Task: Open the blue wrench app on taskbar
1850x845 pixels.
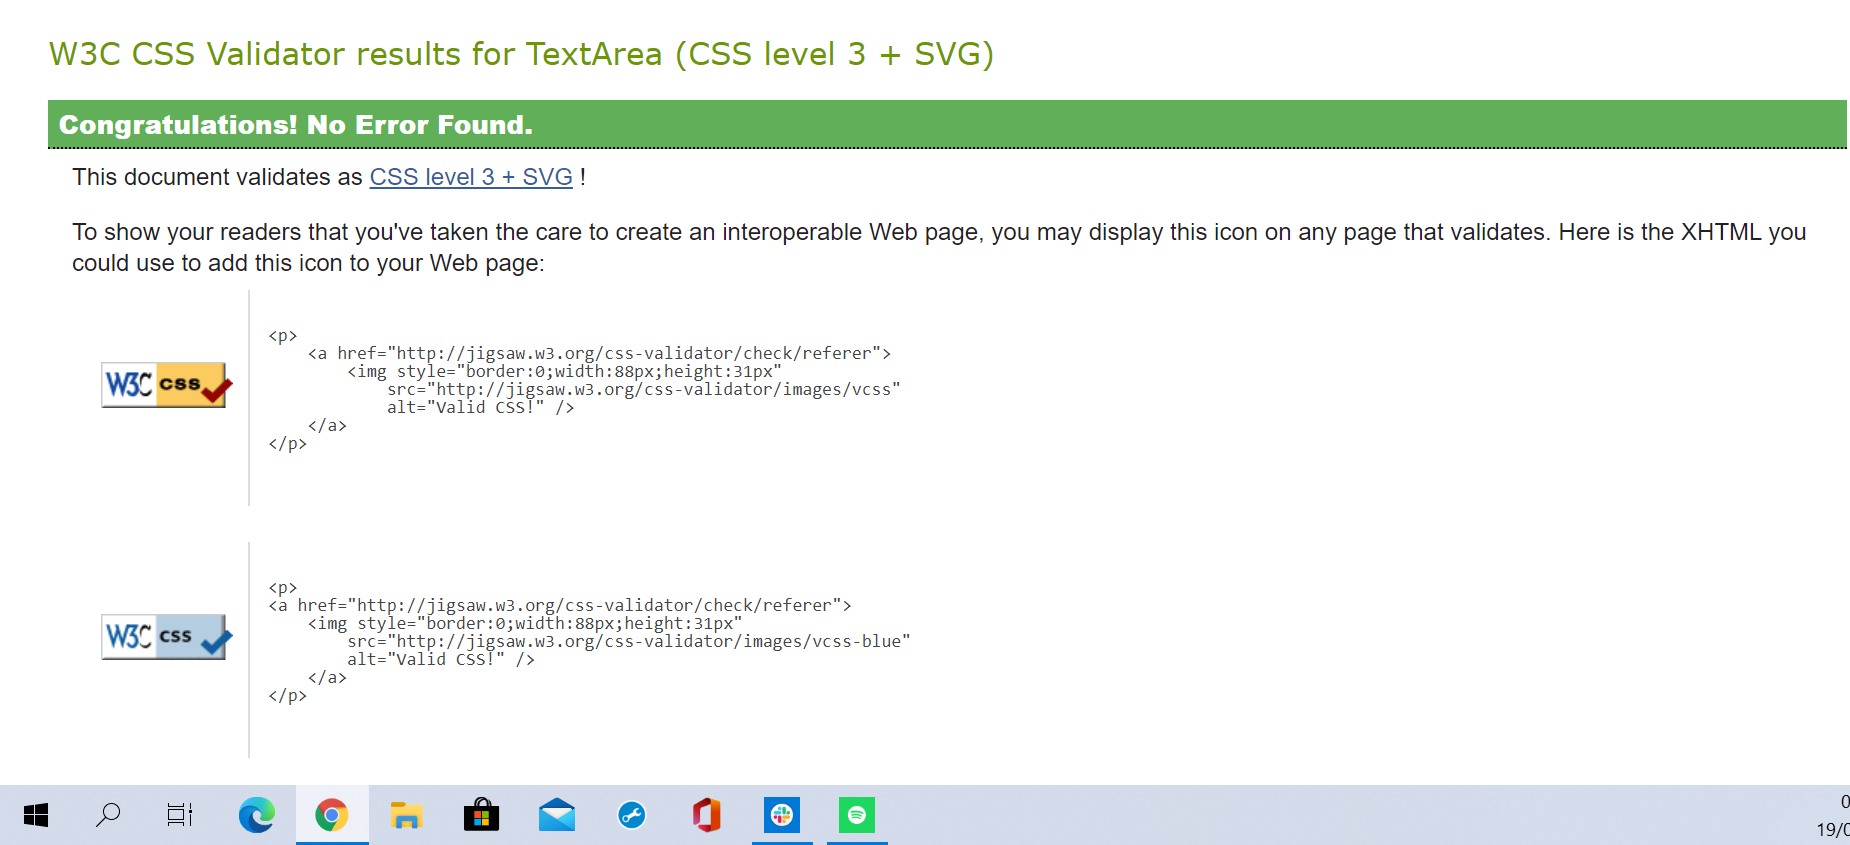Action: [632, 815]
